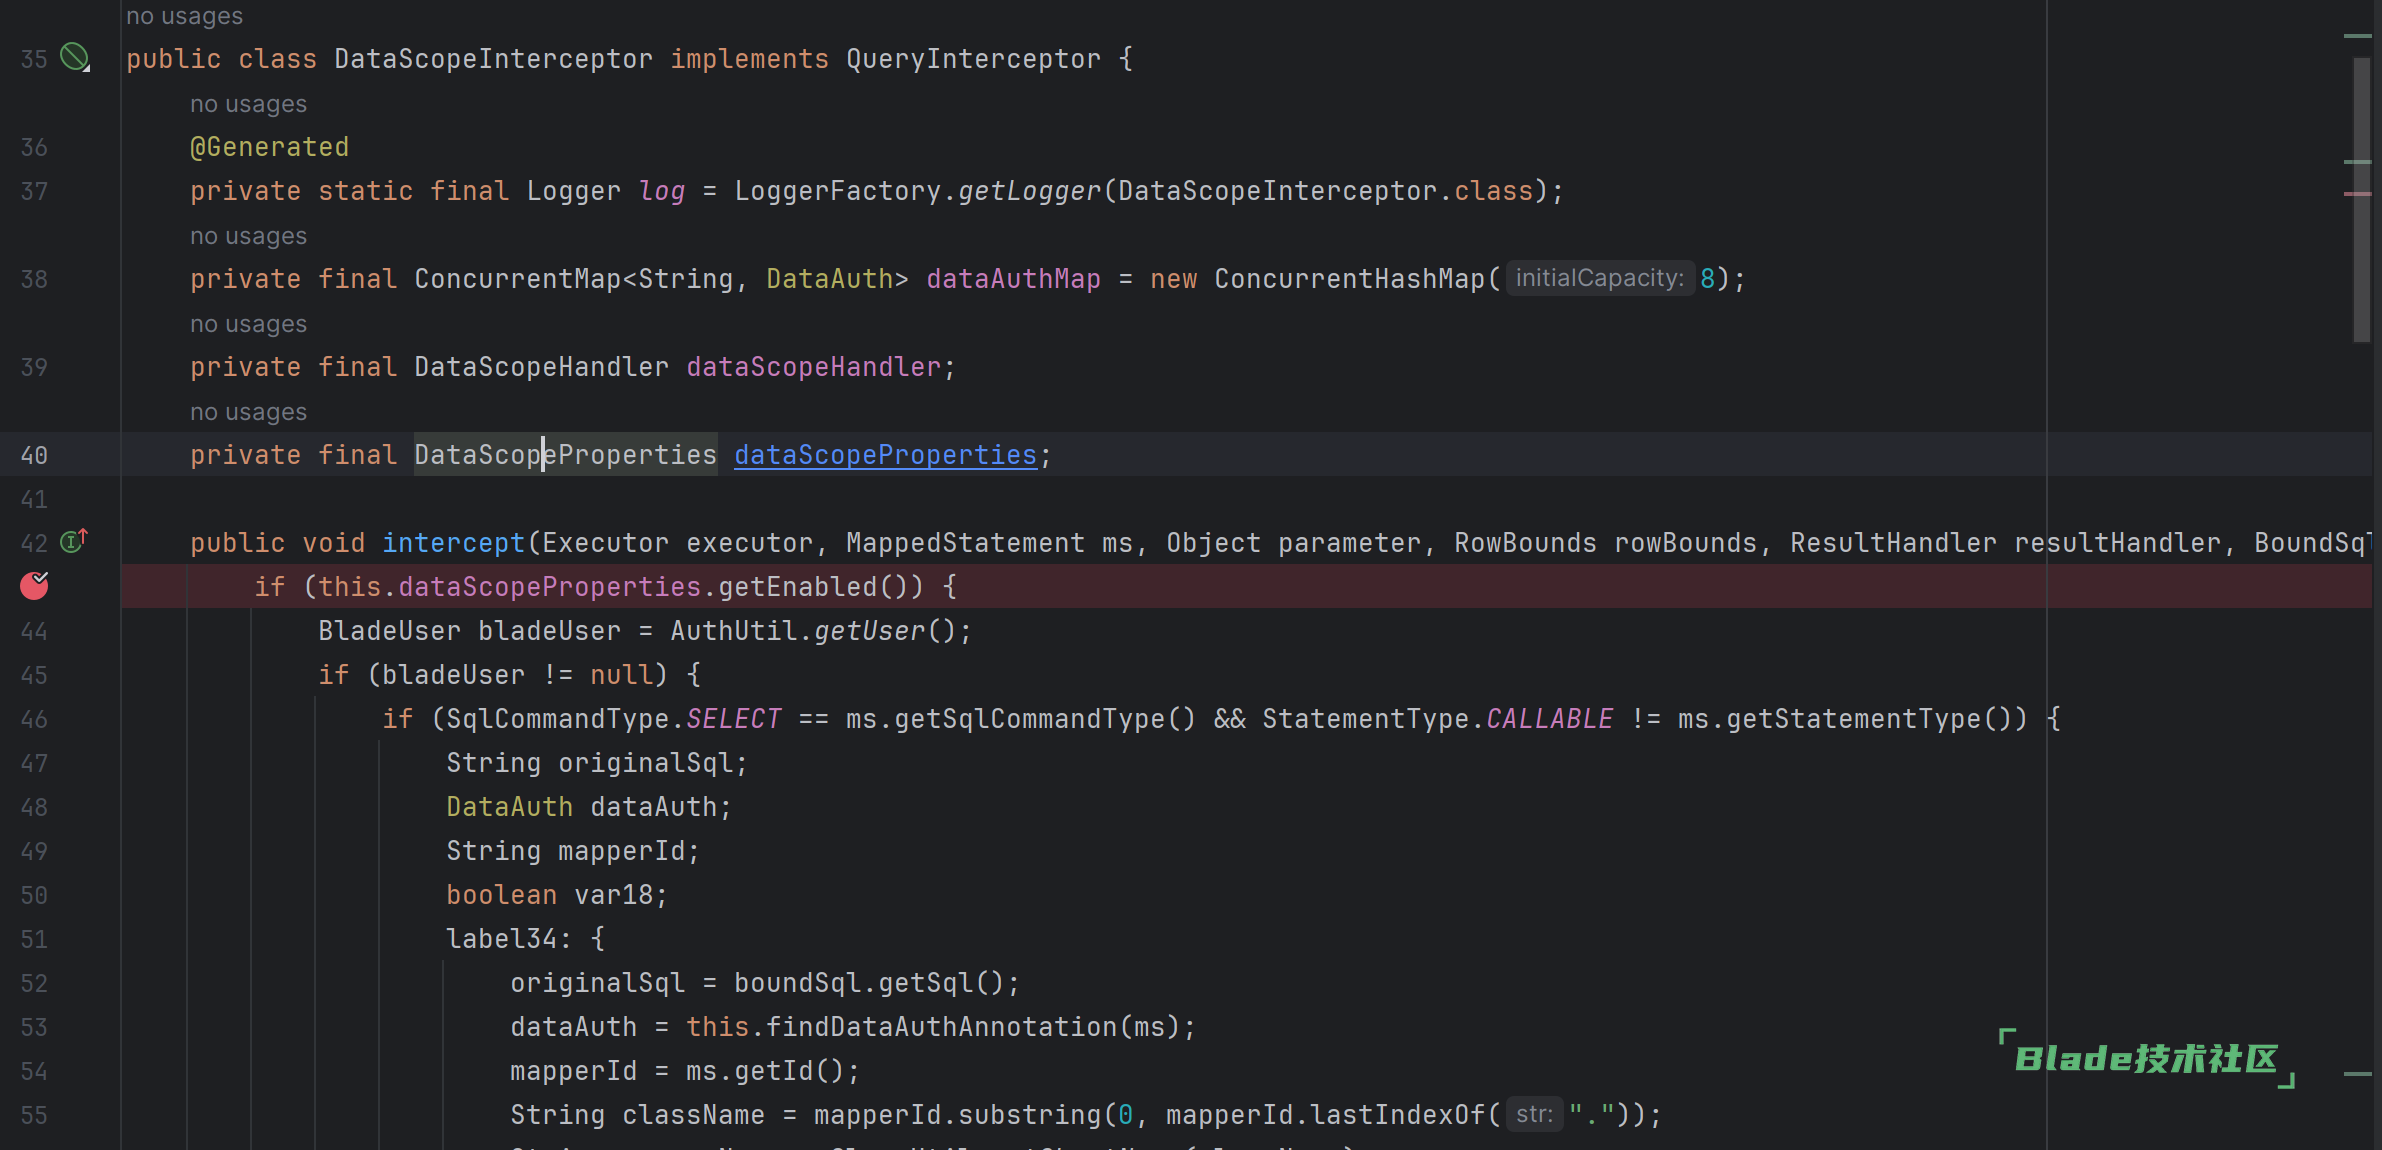Image resolution: width=2382 pixels, height=1150 pixels.
Task: Click the bottom stripe mark on right edge
Action: pos(2357,1074)
